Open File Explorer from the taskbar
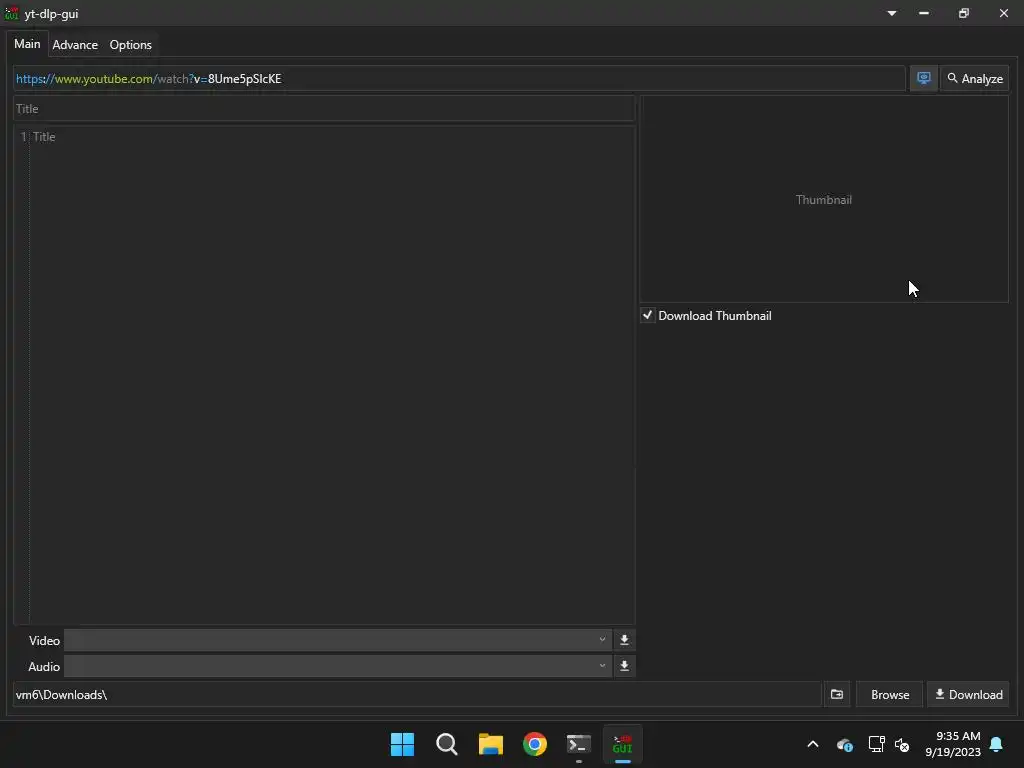Viewport: 1024px width, 768px height. click(x=490, y=744)
